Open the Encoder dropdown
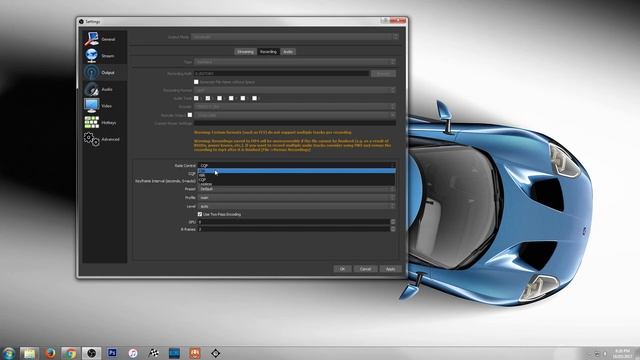640x360 pixels. point(295,107)
